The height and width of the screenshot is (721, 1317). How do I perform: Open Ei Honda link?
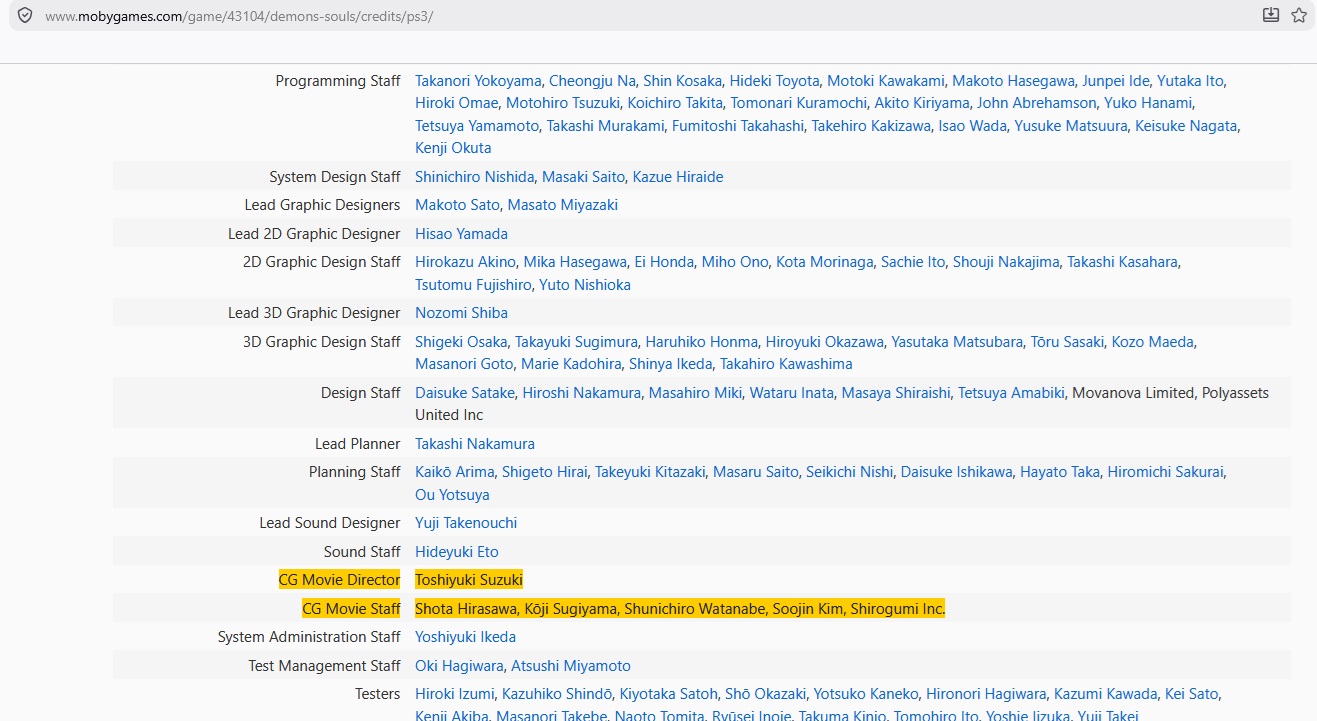tap(664, 262)
